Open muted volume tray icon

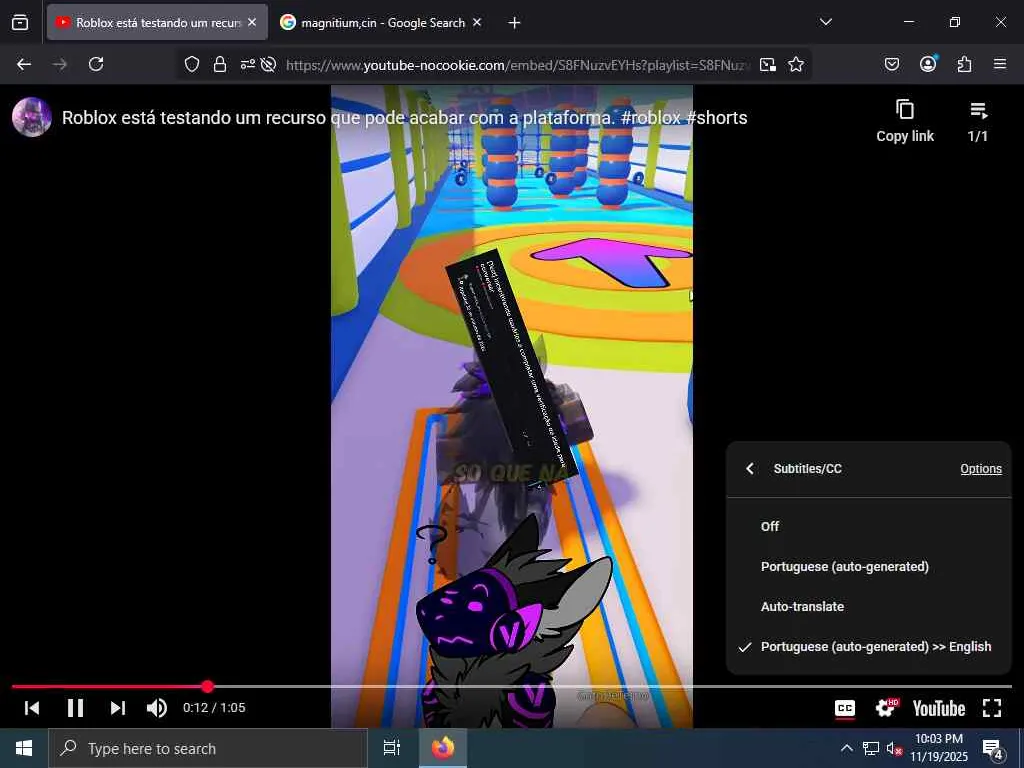click(893, 748)
